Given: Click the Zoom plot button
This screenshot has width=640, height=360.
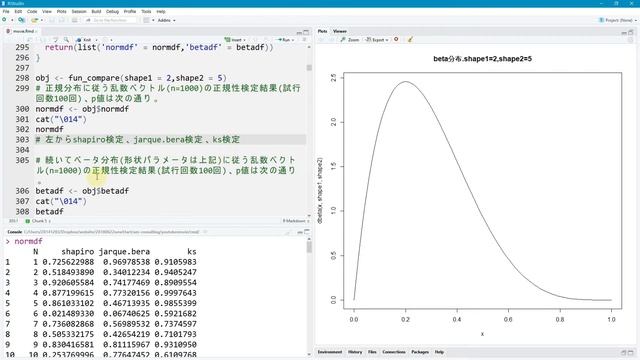Looking at the screenshot, I should 350,40.
